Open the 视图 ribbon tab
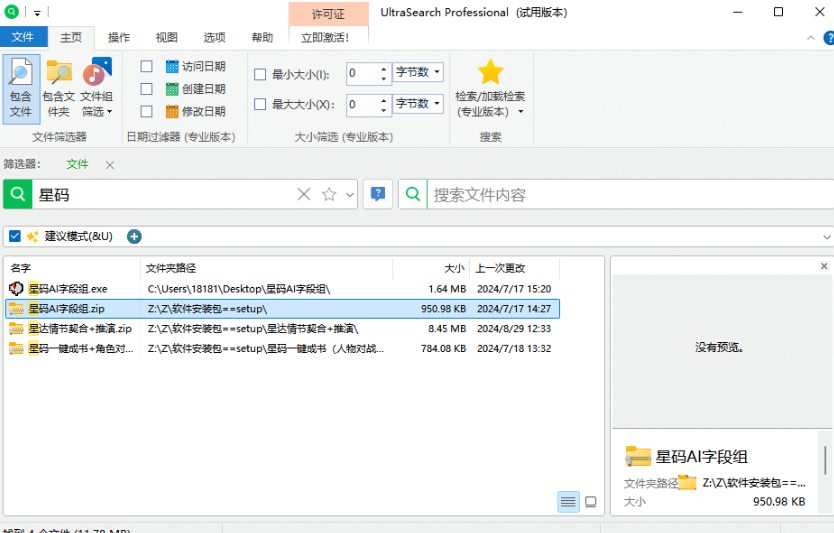The width and height of the screenshot is (834, 533). pos(167,37)
